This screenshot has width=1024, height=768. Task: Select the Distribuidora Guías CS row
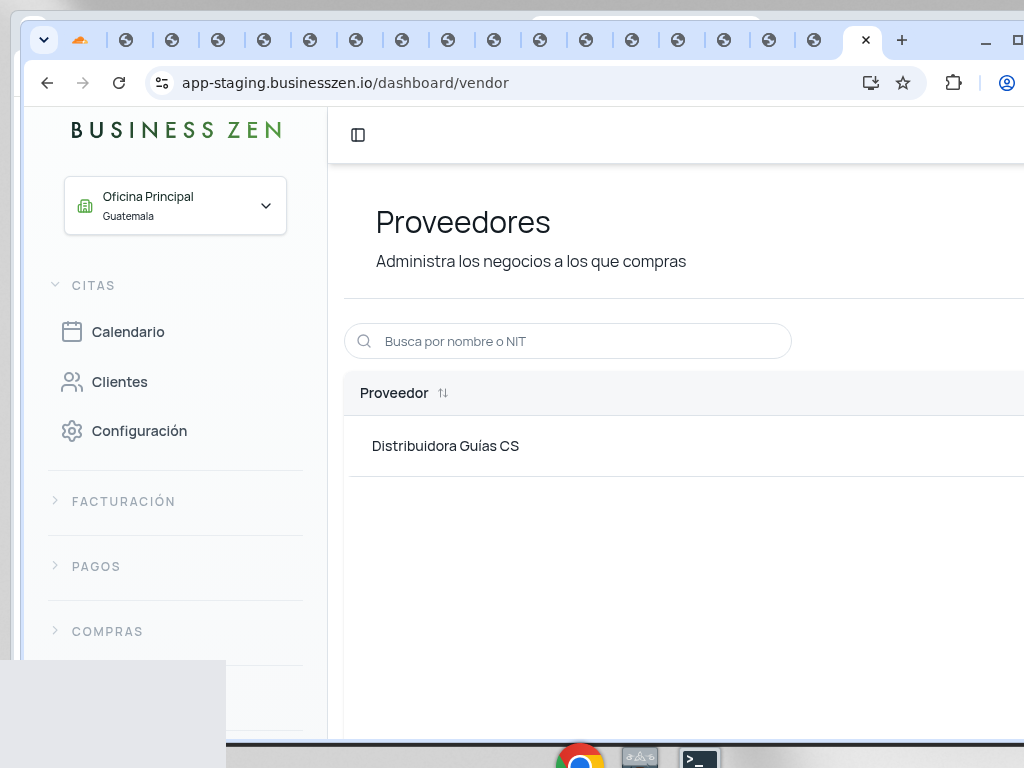[x=686, y=446]
